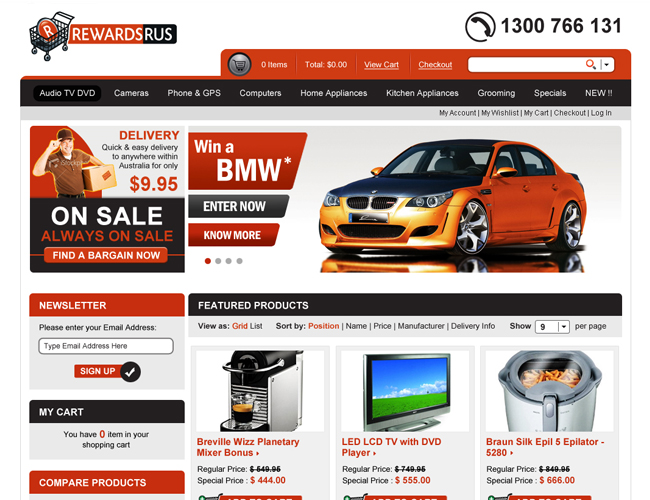Image resolution: width=650 pixels, height=500 pixels.
Task: Click the Total: $0.00 text
Action: coord(326,65)
